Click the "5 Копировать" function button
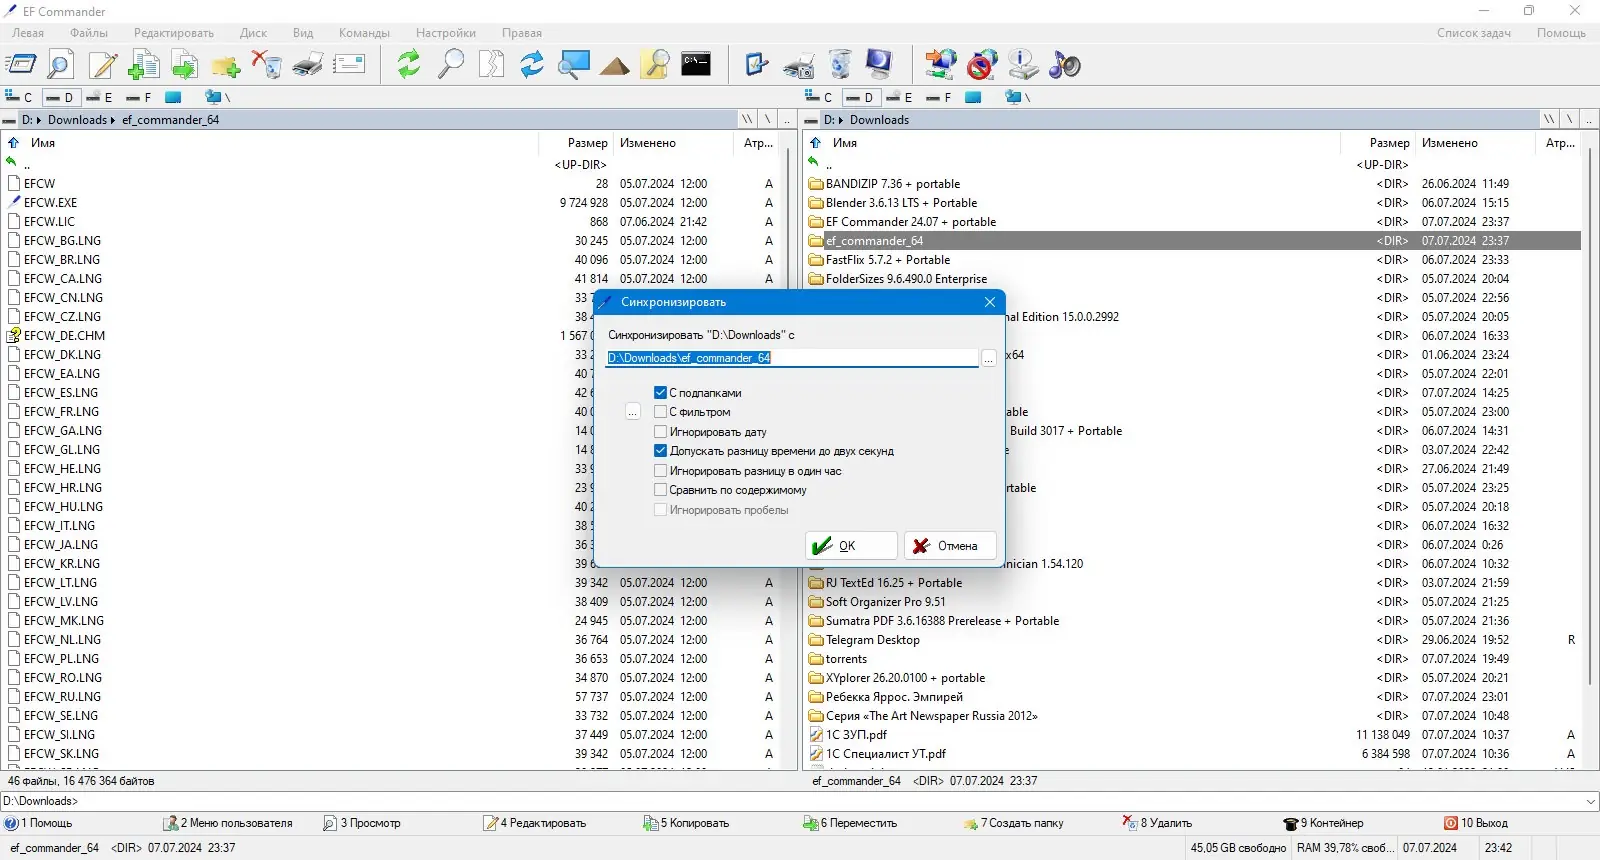The height and width of the screenshot is (860, 1600). tap(686, 823)
